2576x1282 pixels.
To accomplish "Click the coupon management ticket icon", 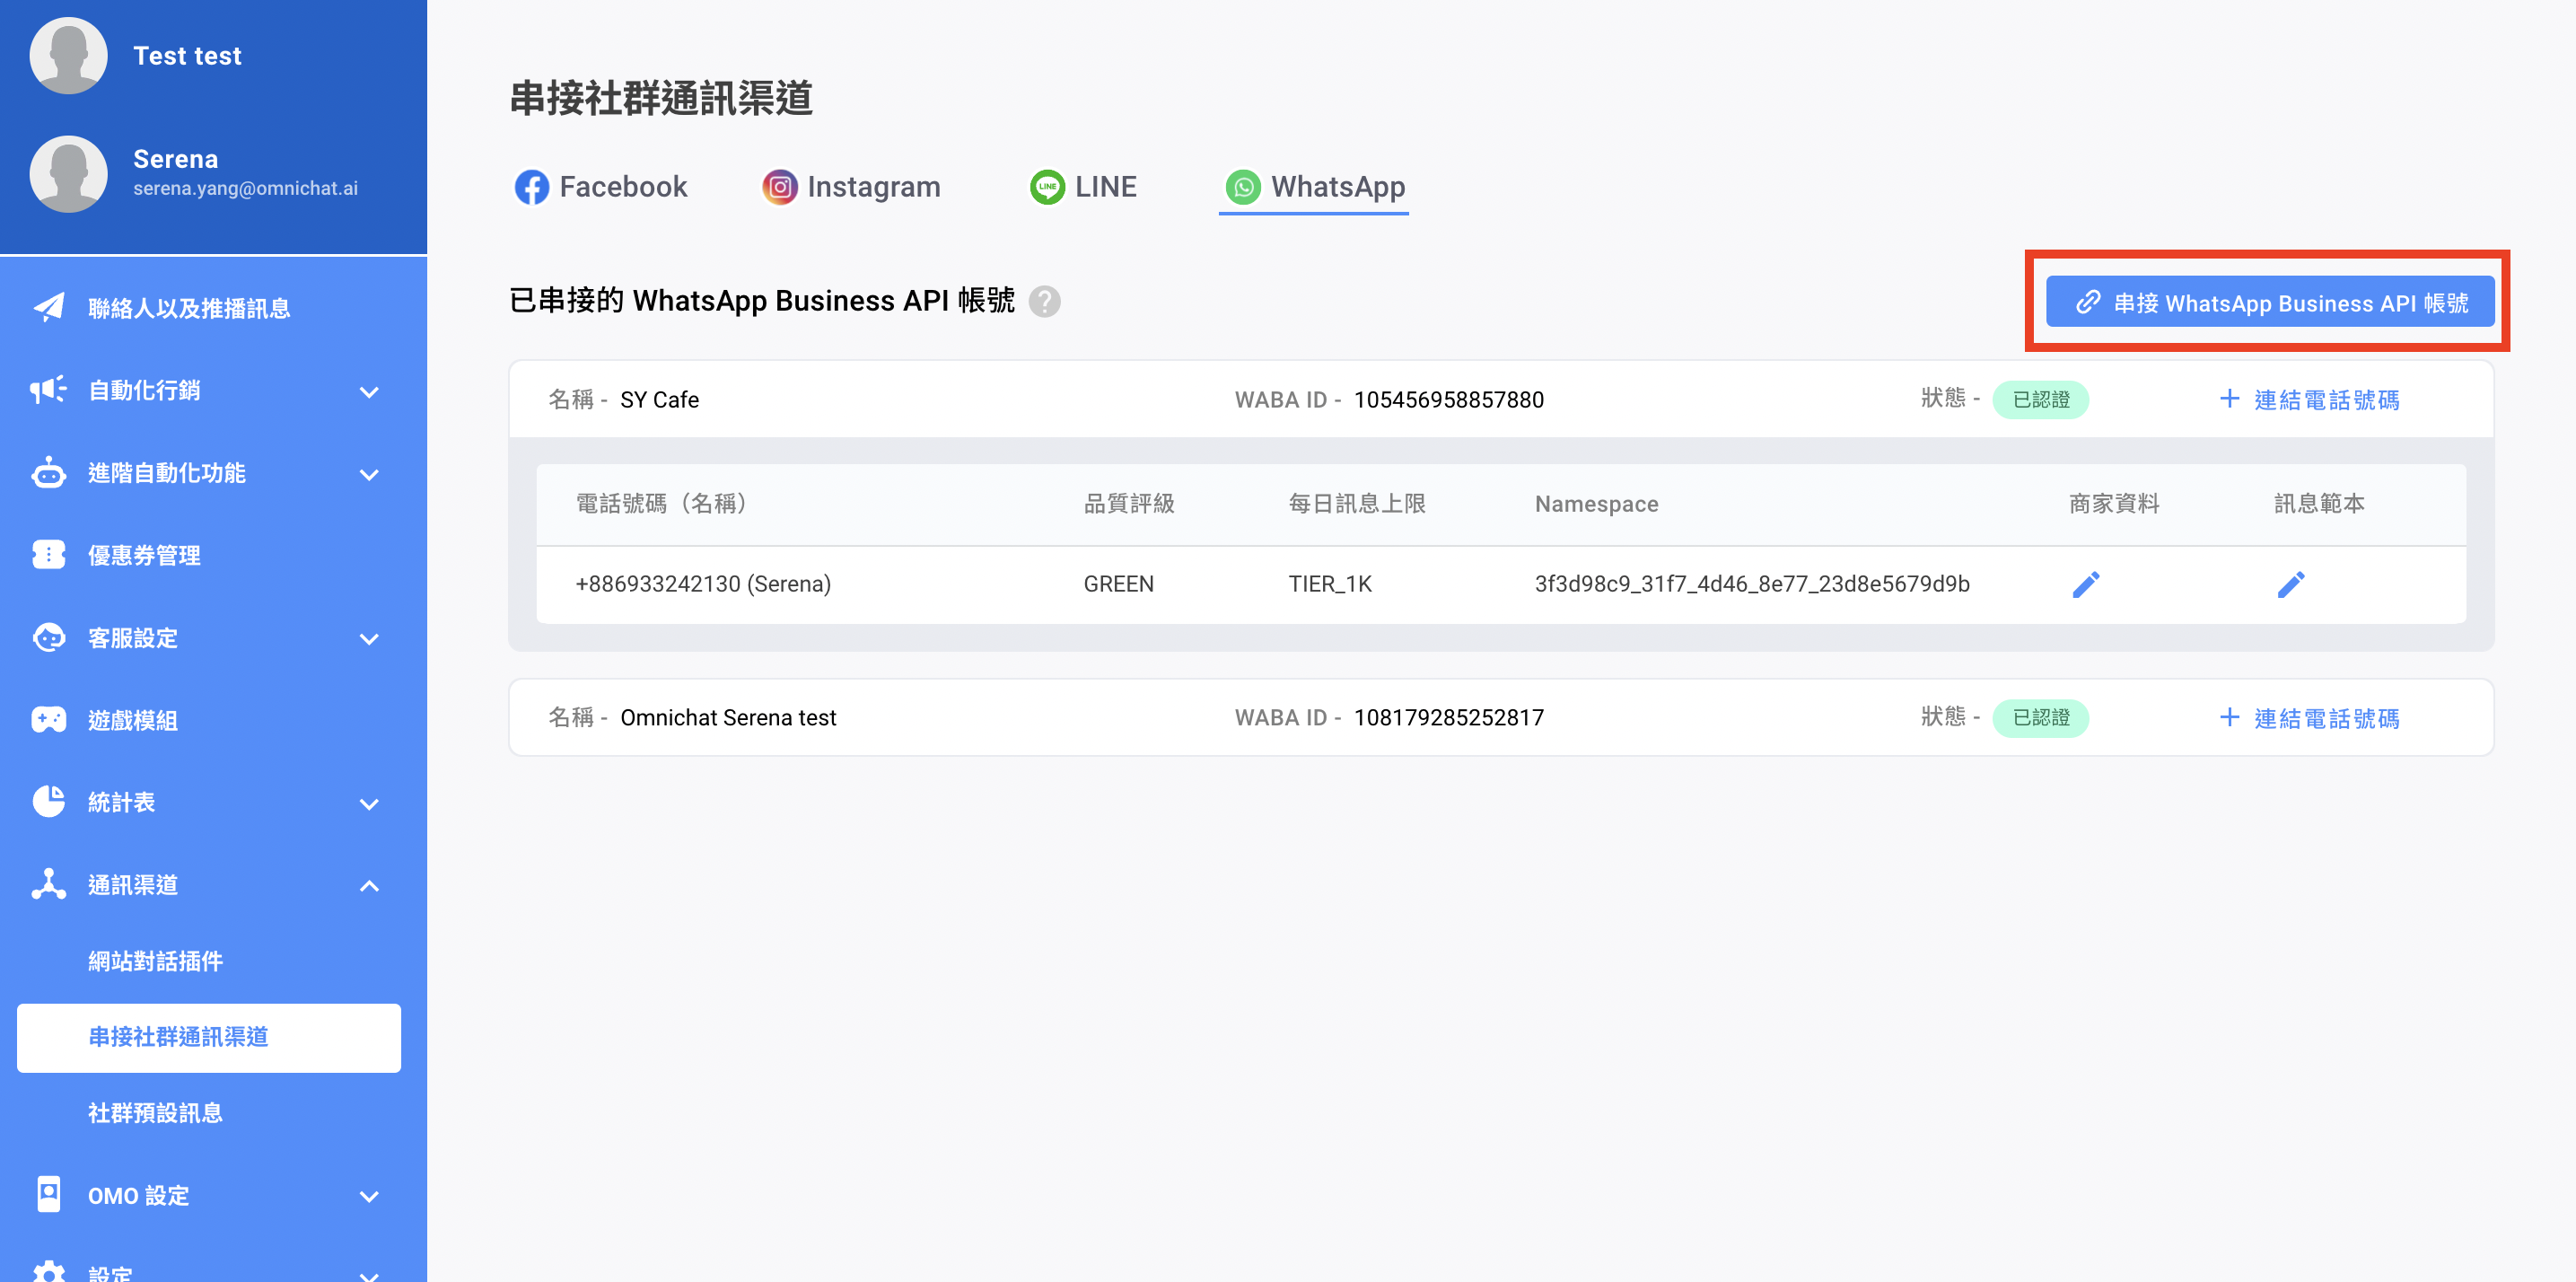I will [x=48, y=555].
